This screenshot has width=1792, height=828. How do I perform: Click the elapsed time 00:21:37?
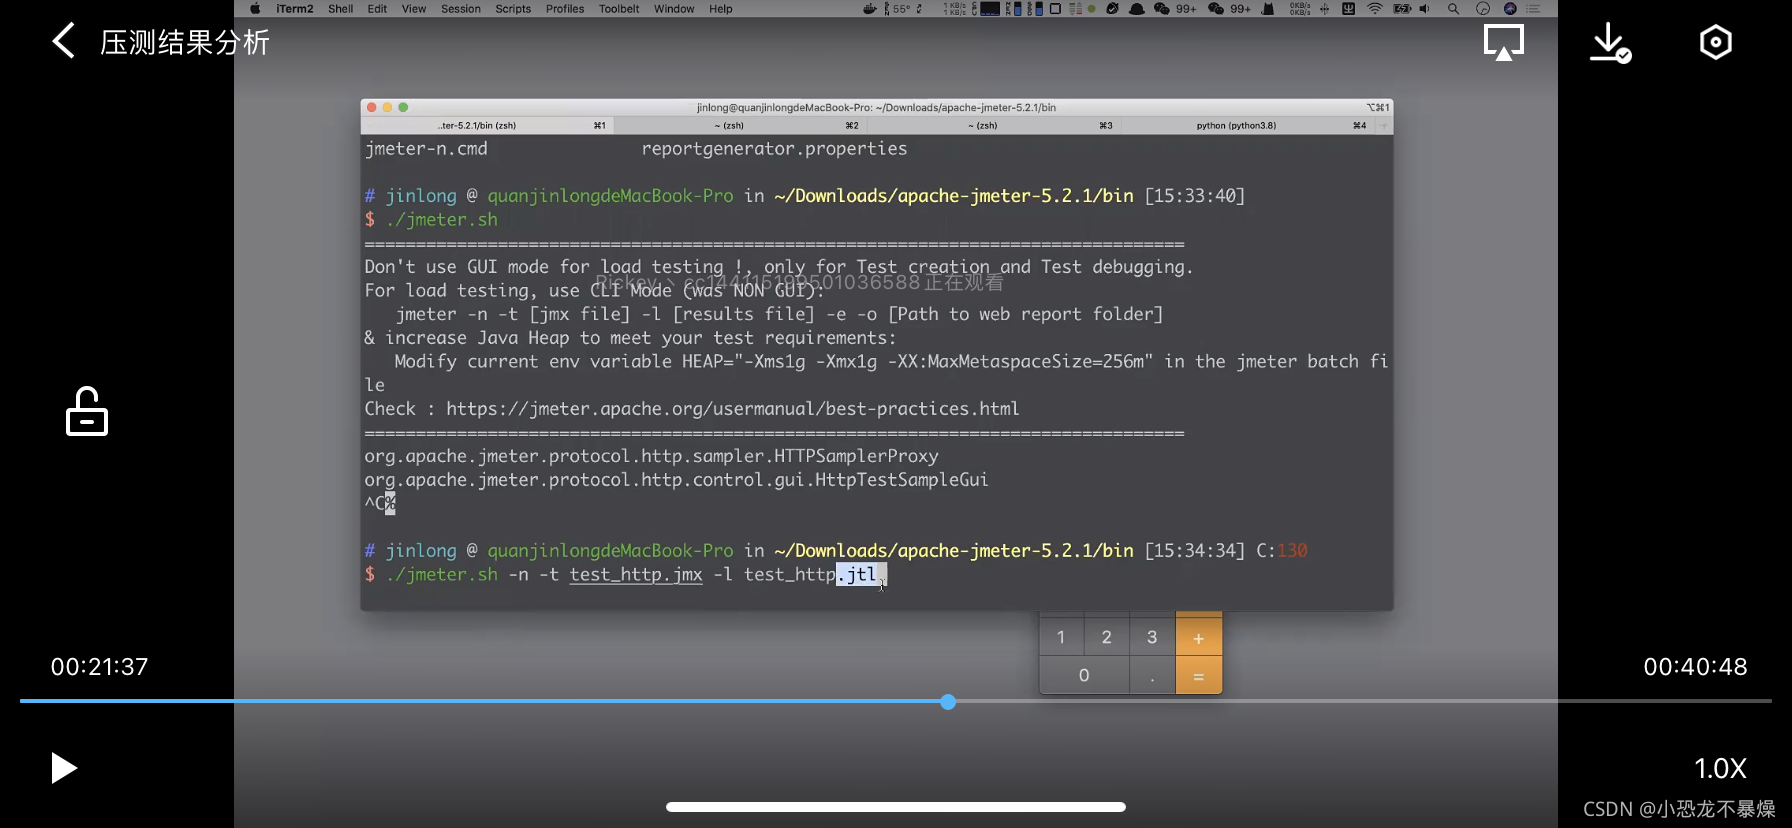click(99, 667)
